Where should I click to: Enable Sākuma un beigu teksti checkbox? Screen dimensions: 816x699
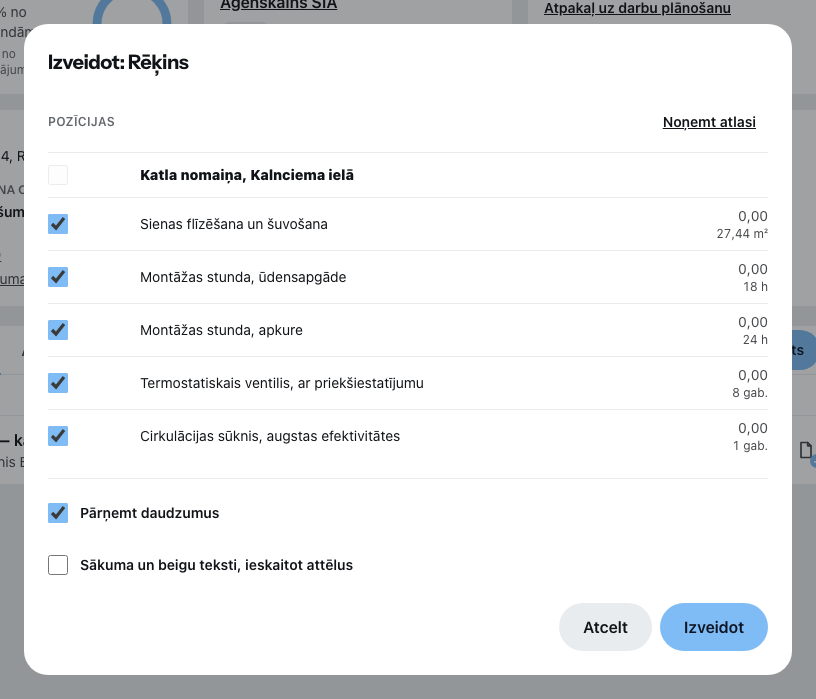click(x=58, y=565)
